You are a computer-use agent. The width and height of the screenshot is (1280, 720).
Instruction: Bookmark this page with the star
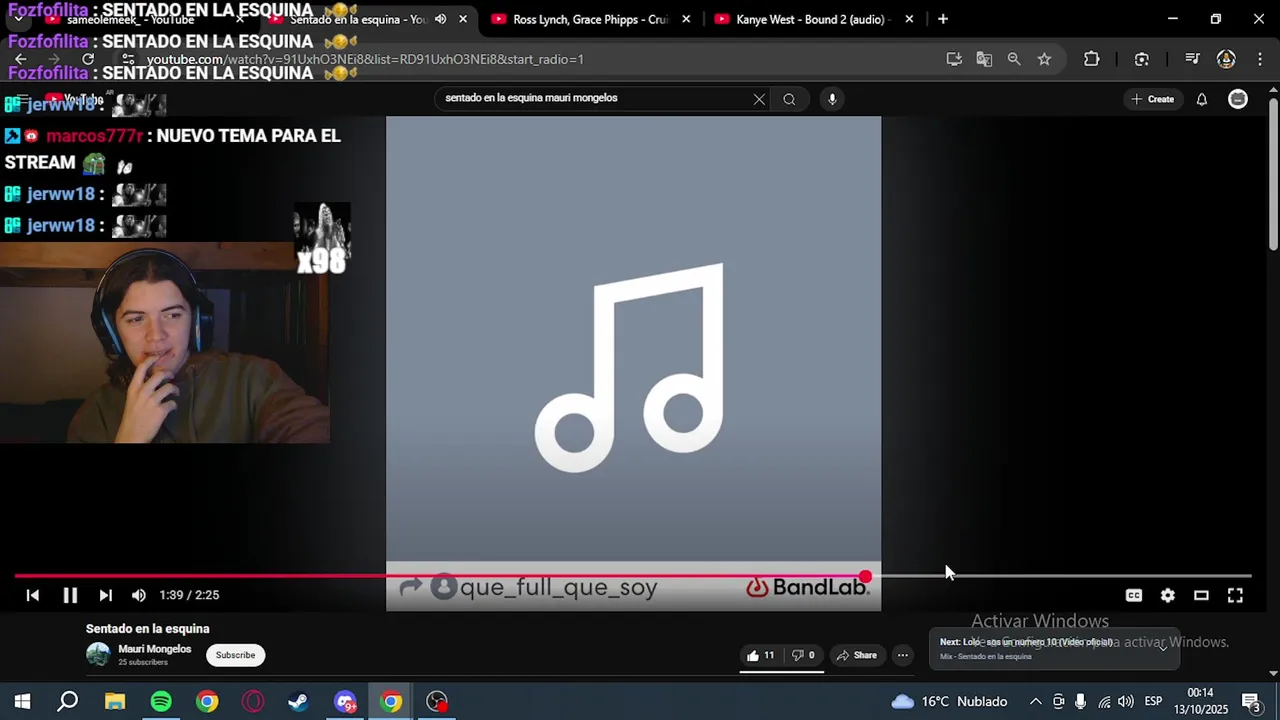coord(1044,59)
